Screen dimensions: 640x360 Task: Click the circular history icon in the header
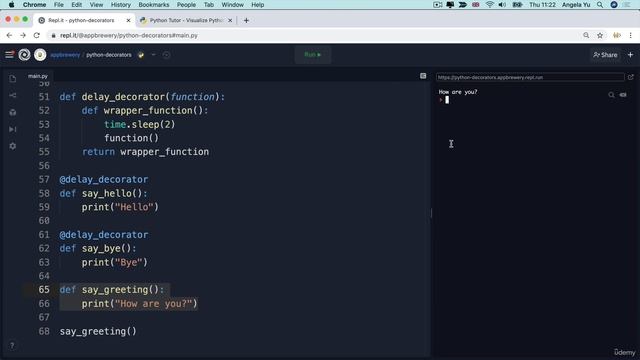pyautogui.click(x=166, y=55)
